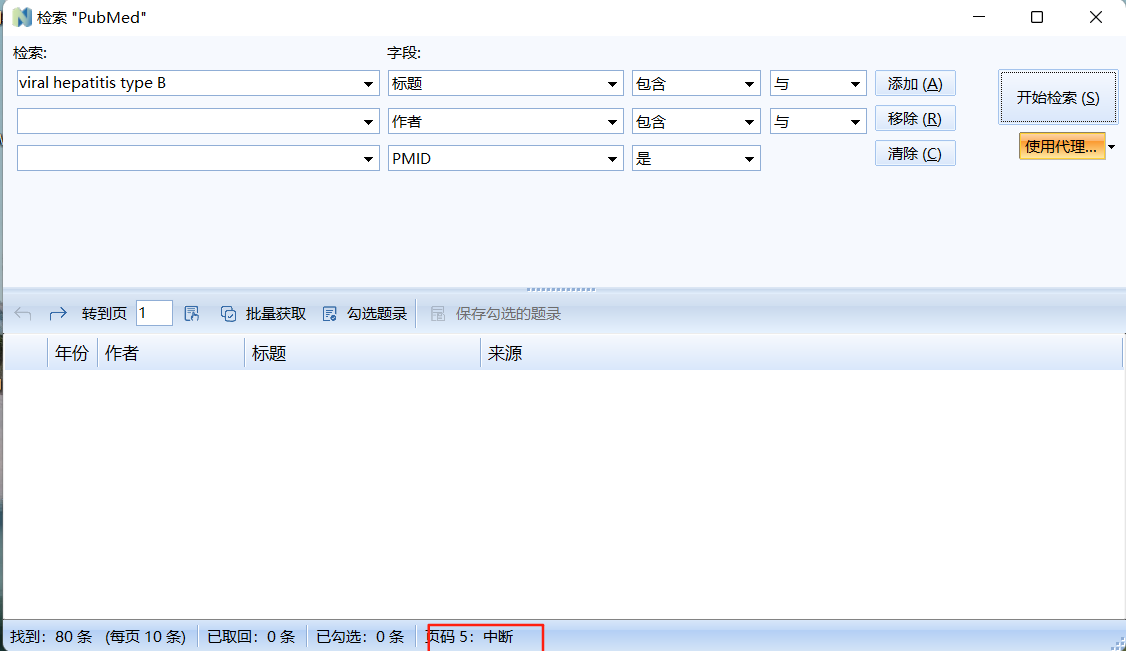Expand the PMID field dropdown
Image resolution: width=1126 pixels, height=651 pixels.
(613, 159)
